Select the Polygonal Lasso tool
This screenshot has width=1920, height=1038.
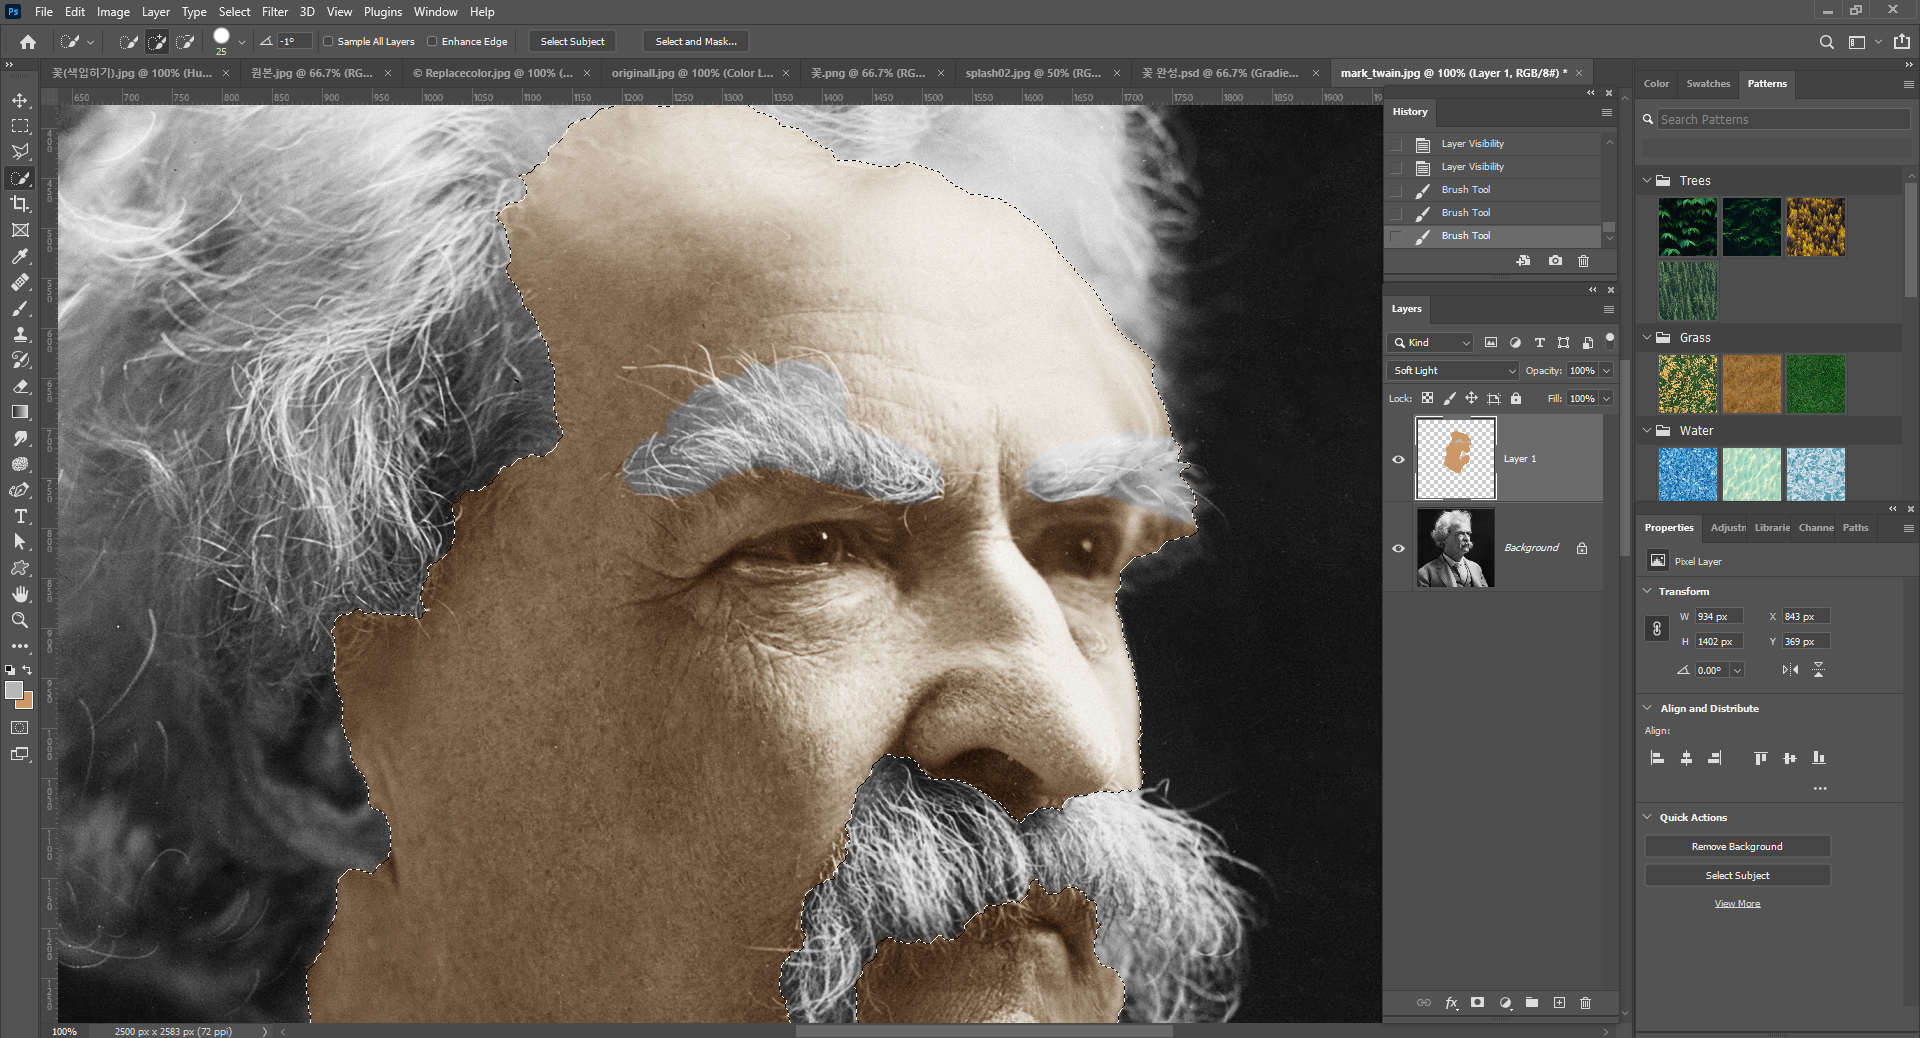tap(20, 152)
